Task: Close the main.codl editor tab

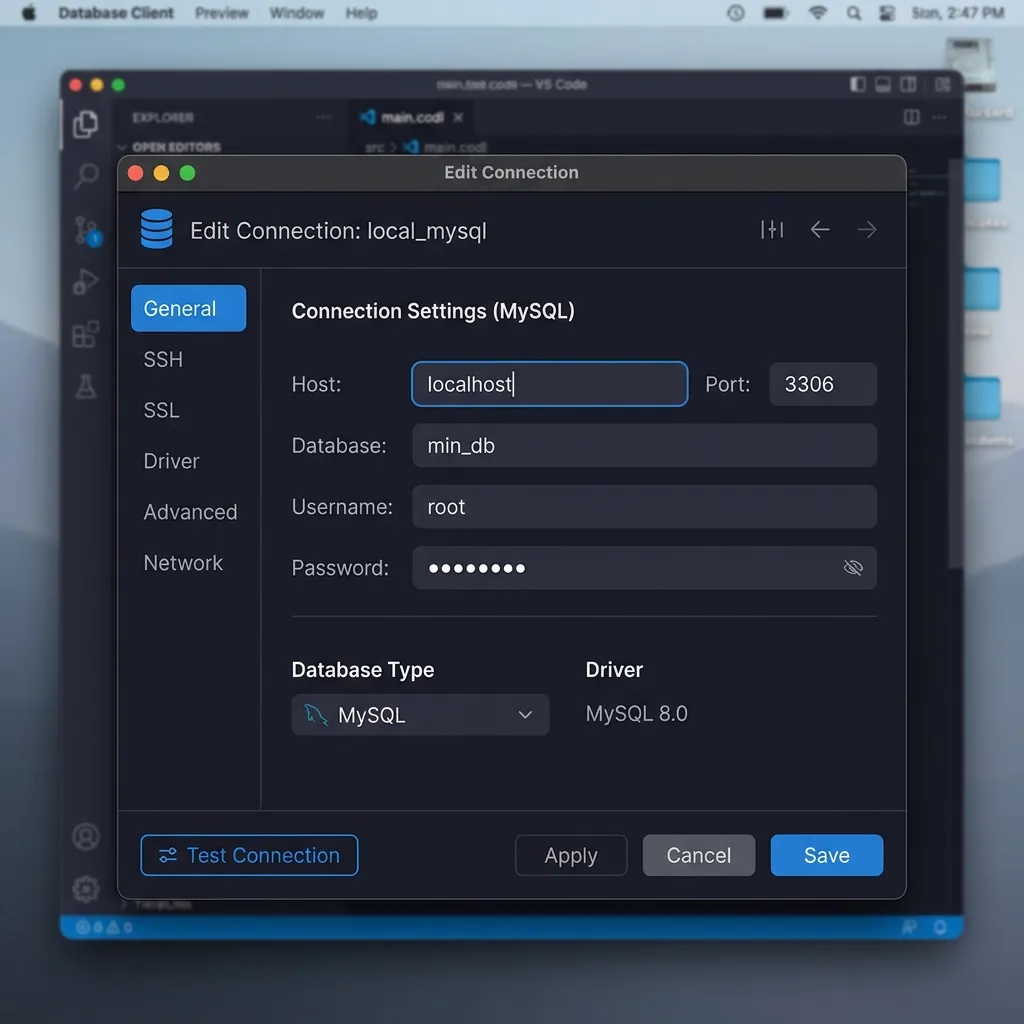Action: pos(458,117)
